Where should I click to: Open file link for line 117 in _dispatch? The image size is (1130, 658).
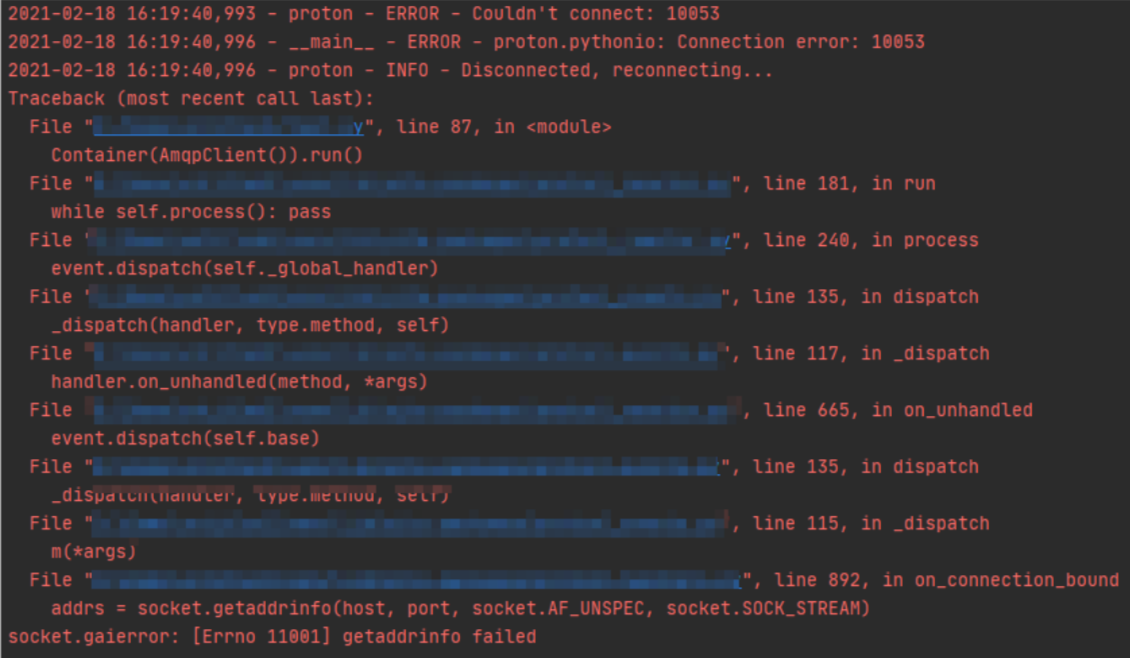pos(405,353)
